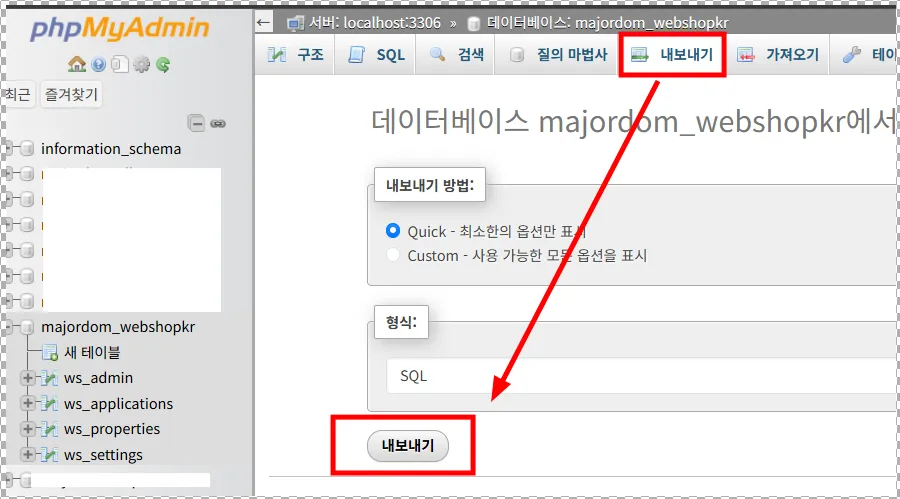Click the green reload navigation icon

[163, 64]
